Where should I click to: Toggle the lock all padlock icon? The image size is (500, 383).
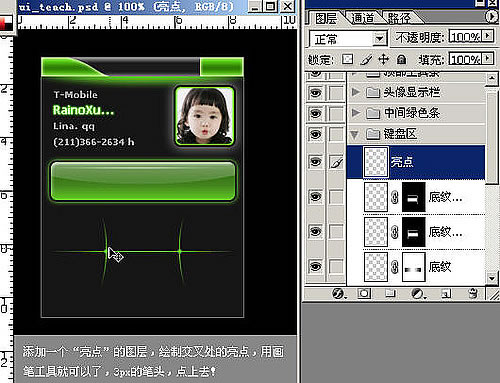point(401,60)
